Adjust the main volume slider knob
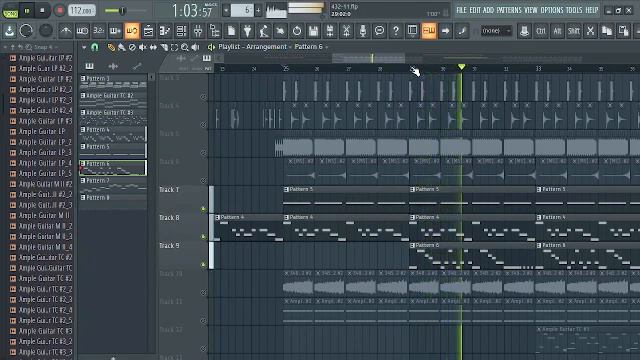The image size is (640, 360). click(122, 11)
